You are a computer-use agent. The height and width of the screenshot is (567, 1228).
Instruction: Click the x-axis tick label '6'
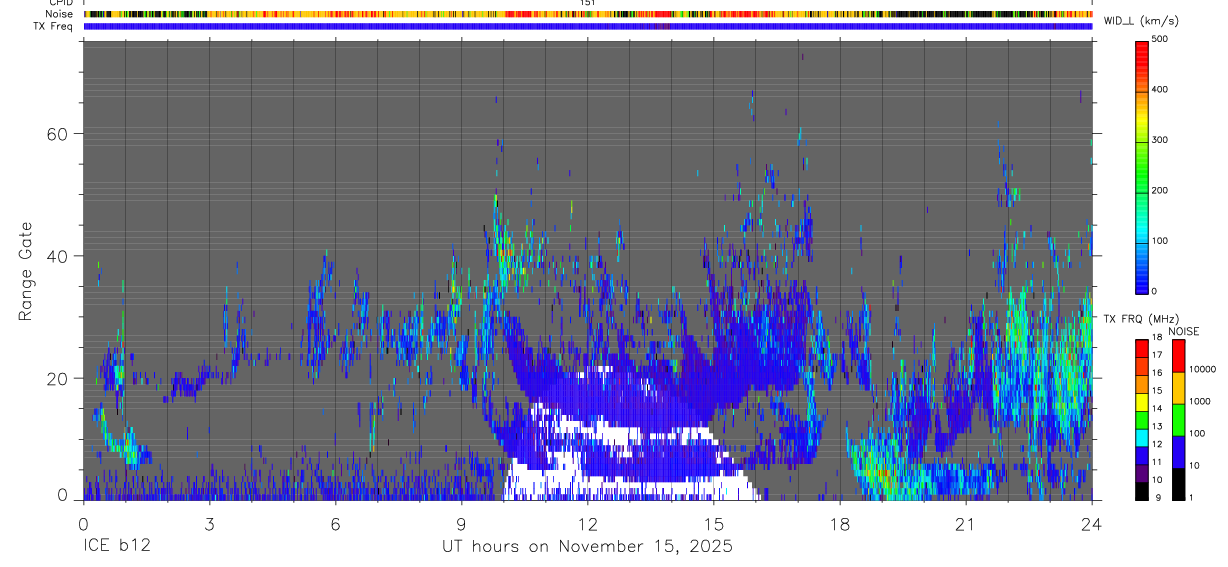[335, 524]
